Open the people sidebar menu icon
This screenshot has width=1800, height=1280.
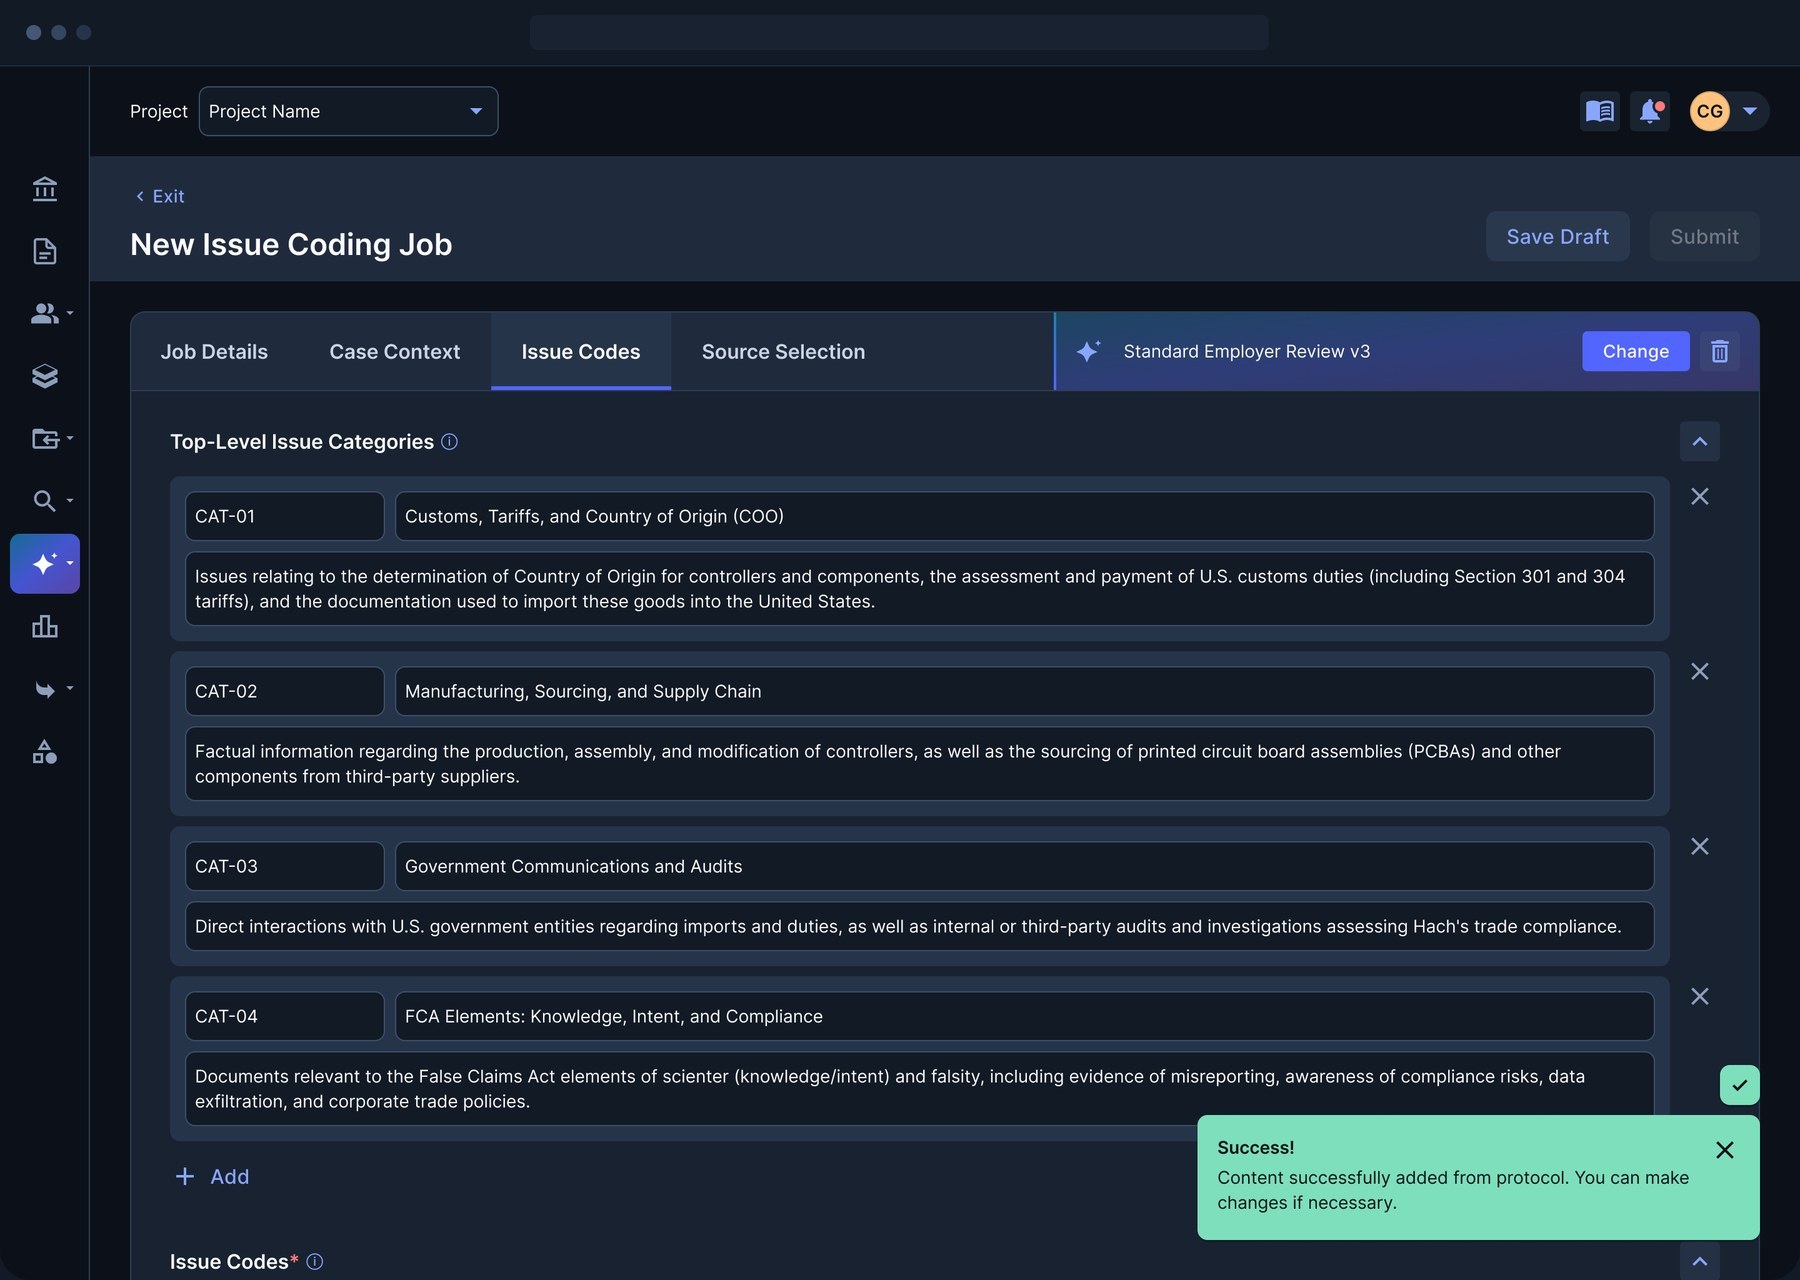[45, 313]
